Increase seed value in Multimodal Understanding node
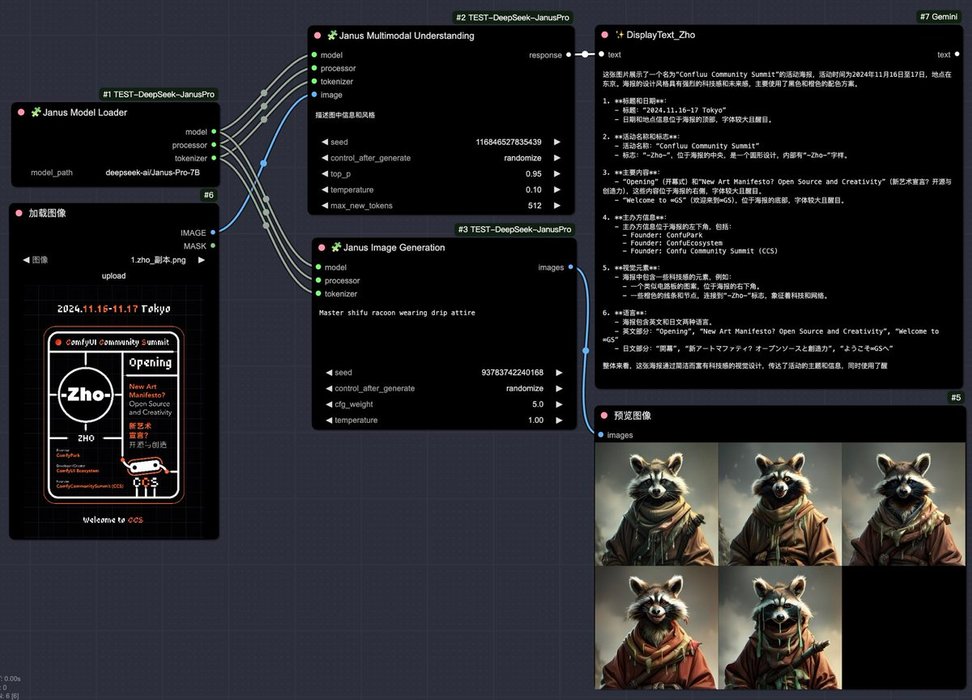The width and height of the screenshot is (972, 700). click(557, 142)
